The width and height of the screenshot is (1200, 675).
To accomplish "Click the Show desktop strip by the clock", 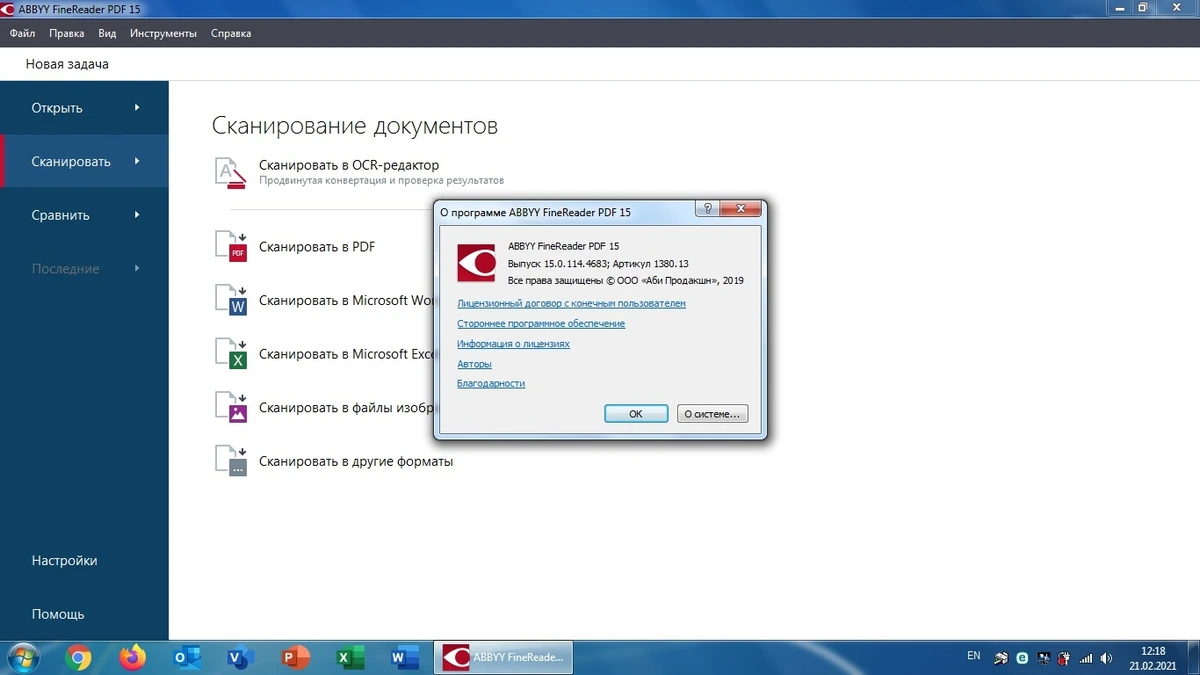I will [1192, 657].
